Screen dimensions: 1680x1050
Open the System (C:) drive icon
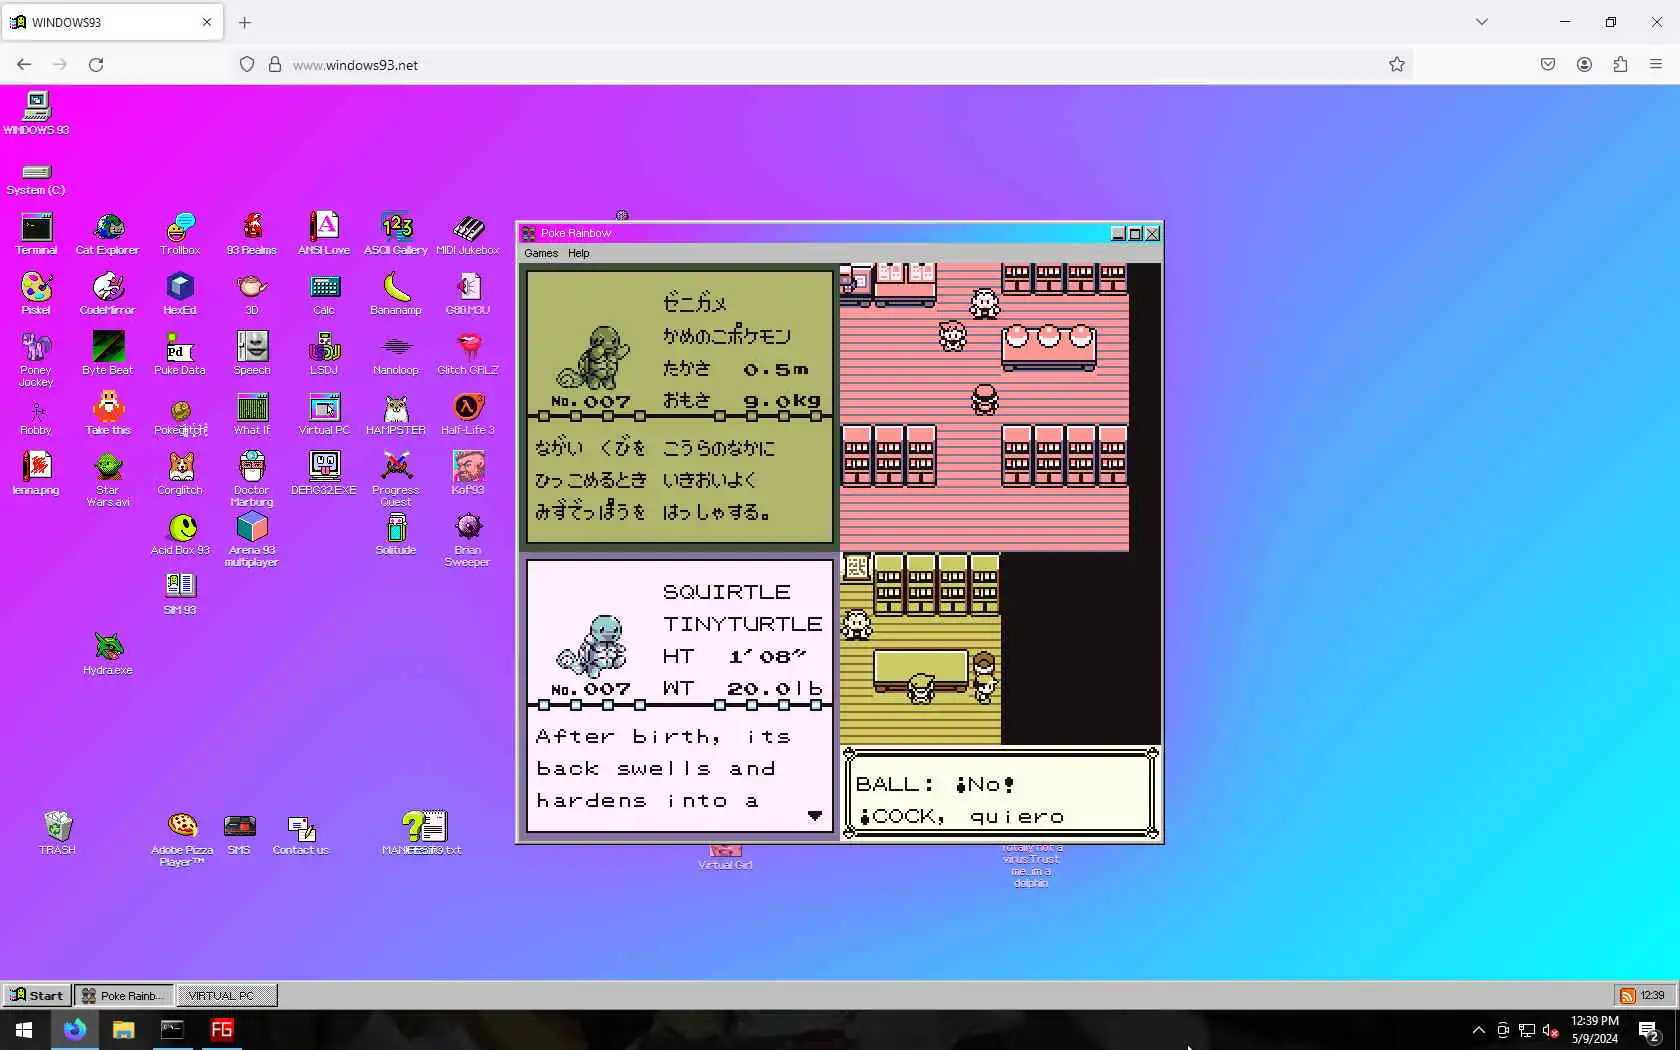coord(36,179)
